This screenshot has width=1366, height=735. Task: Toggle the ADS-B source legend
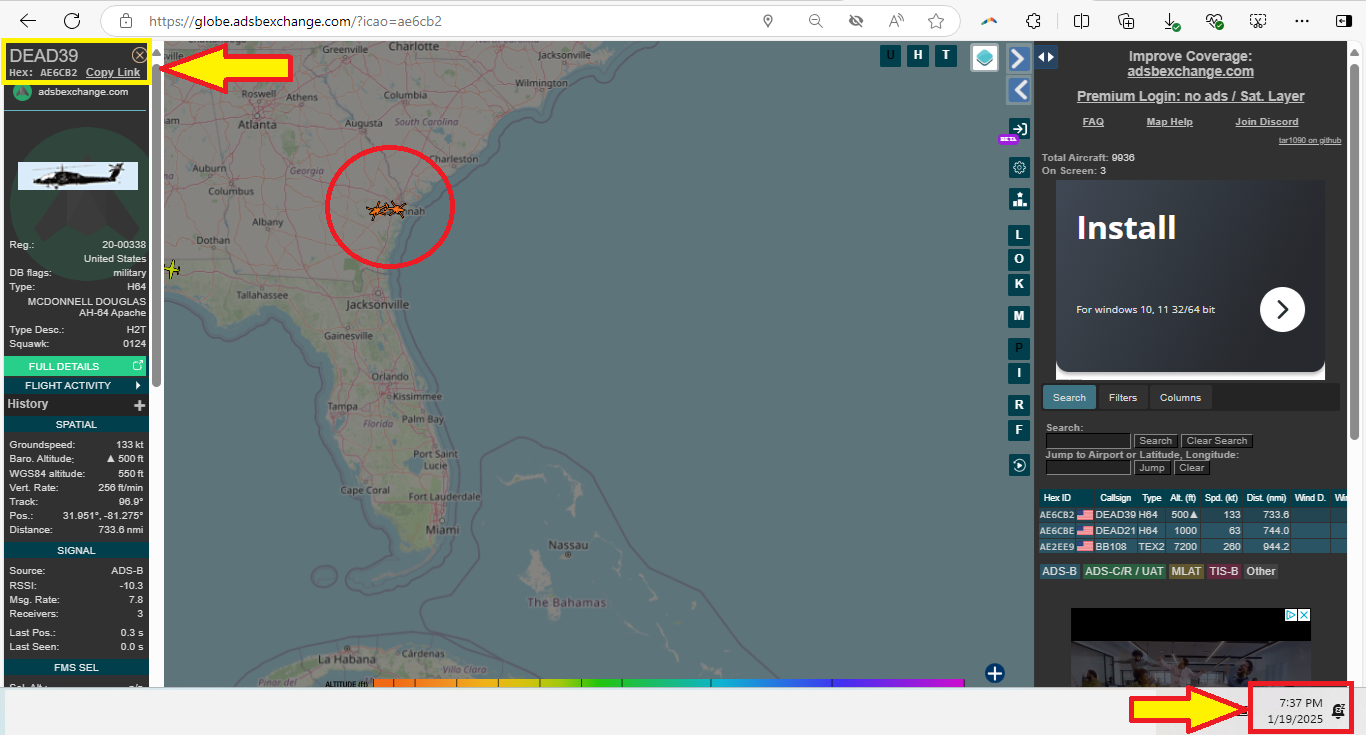(x=1059, y=571)
